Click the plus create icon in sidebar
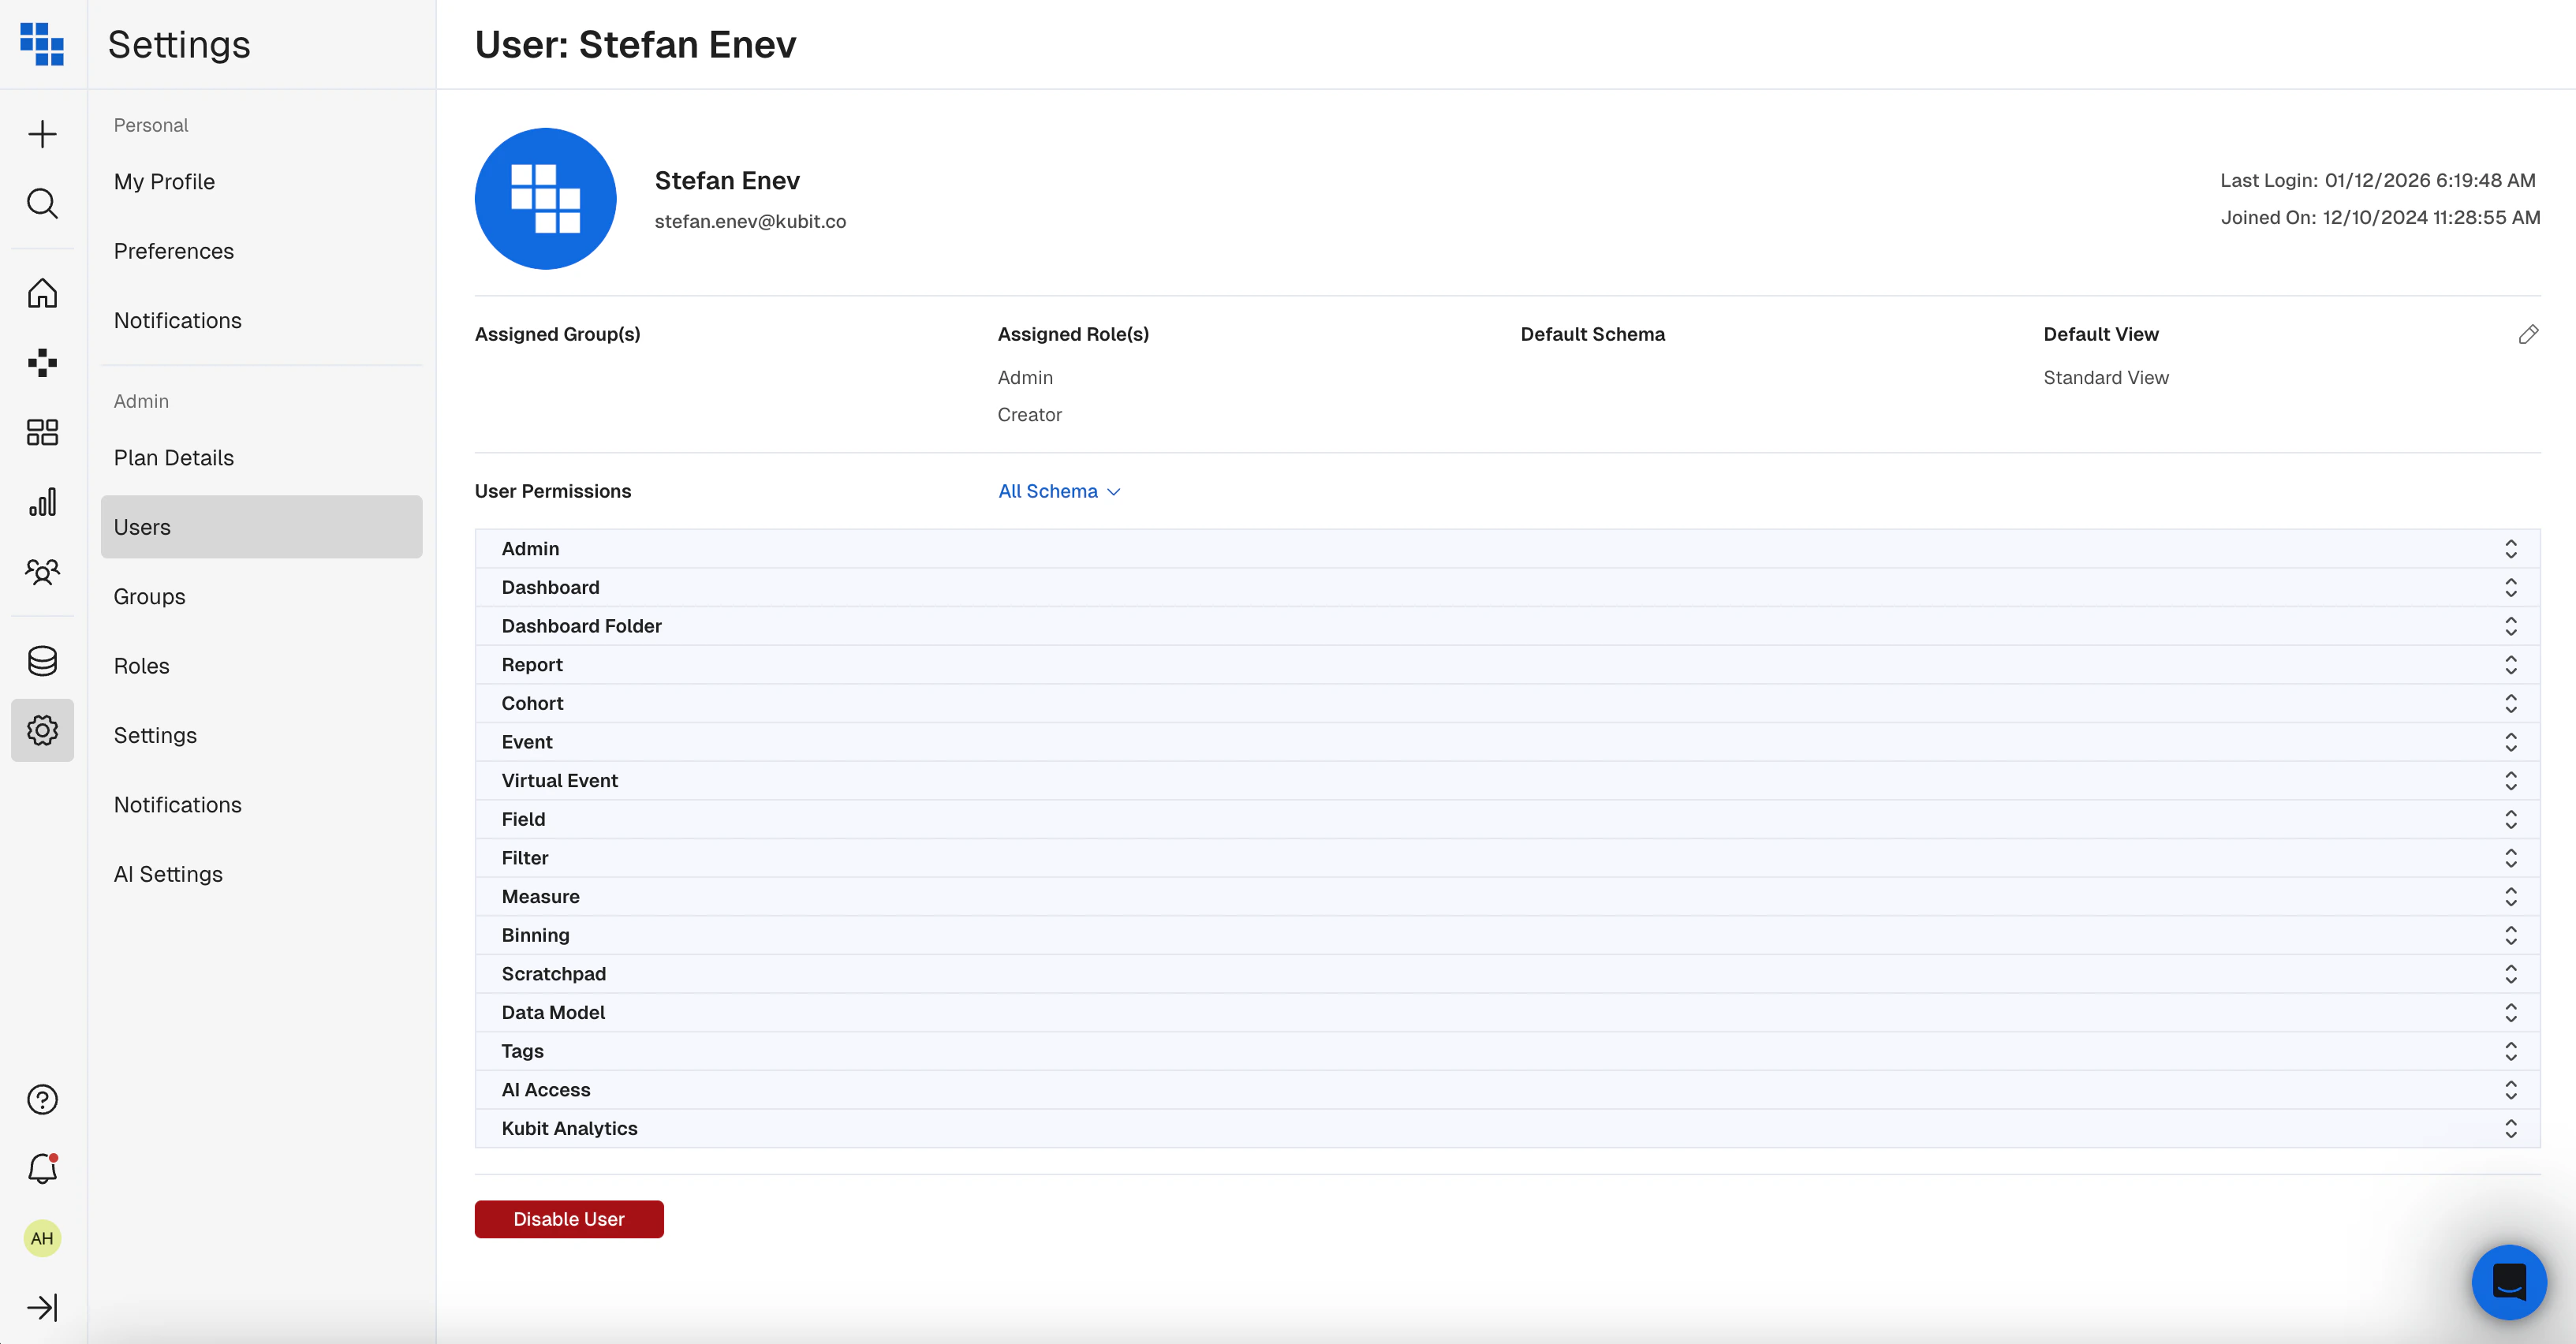This screenshot has height=1344, width=2576. point(42,134)
